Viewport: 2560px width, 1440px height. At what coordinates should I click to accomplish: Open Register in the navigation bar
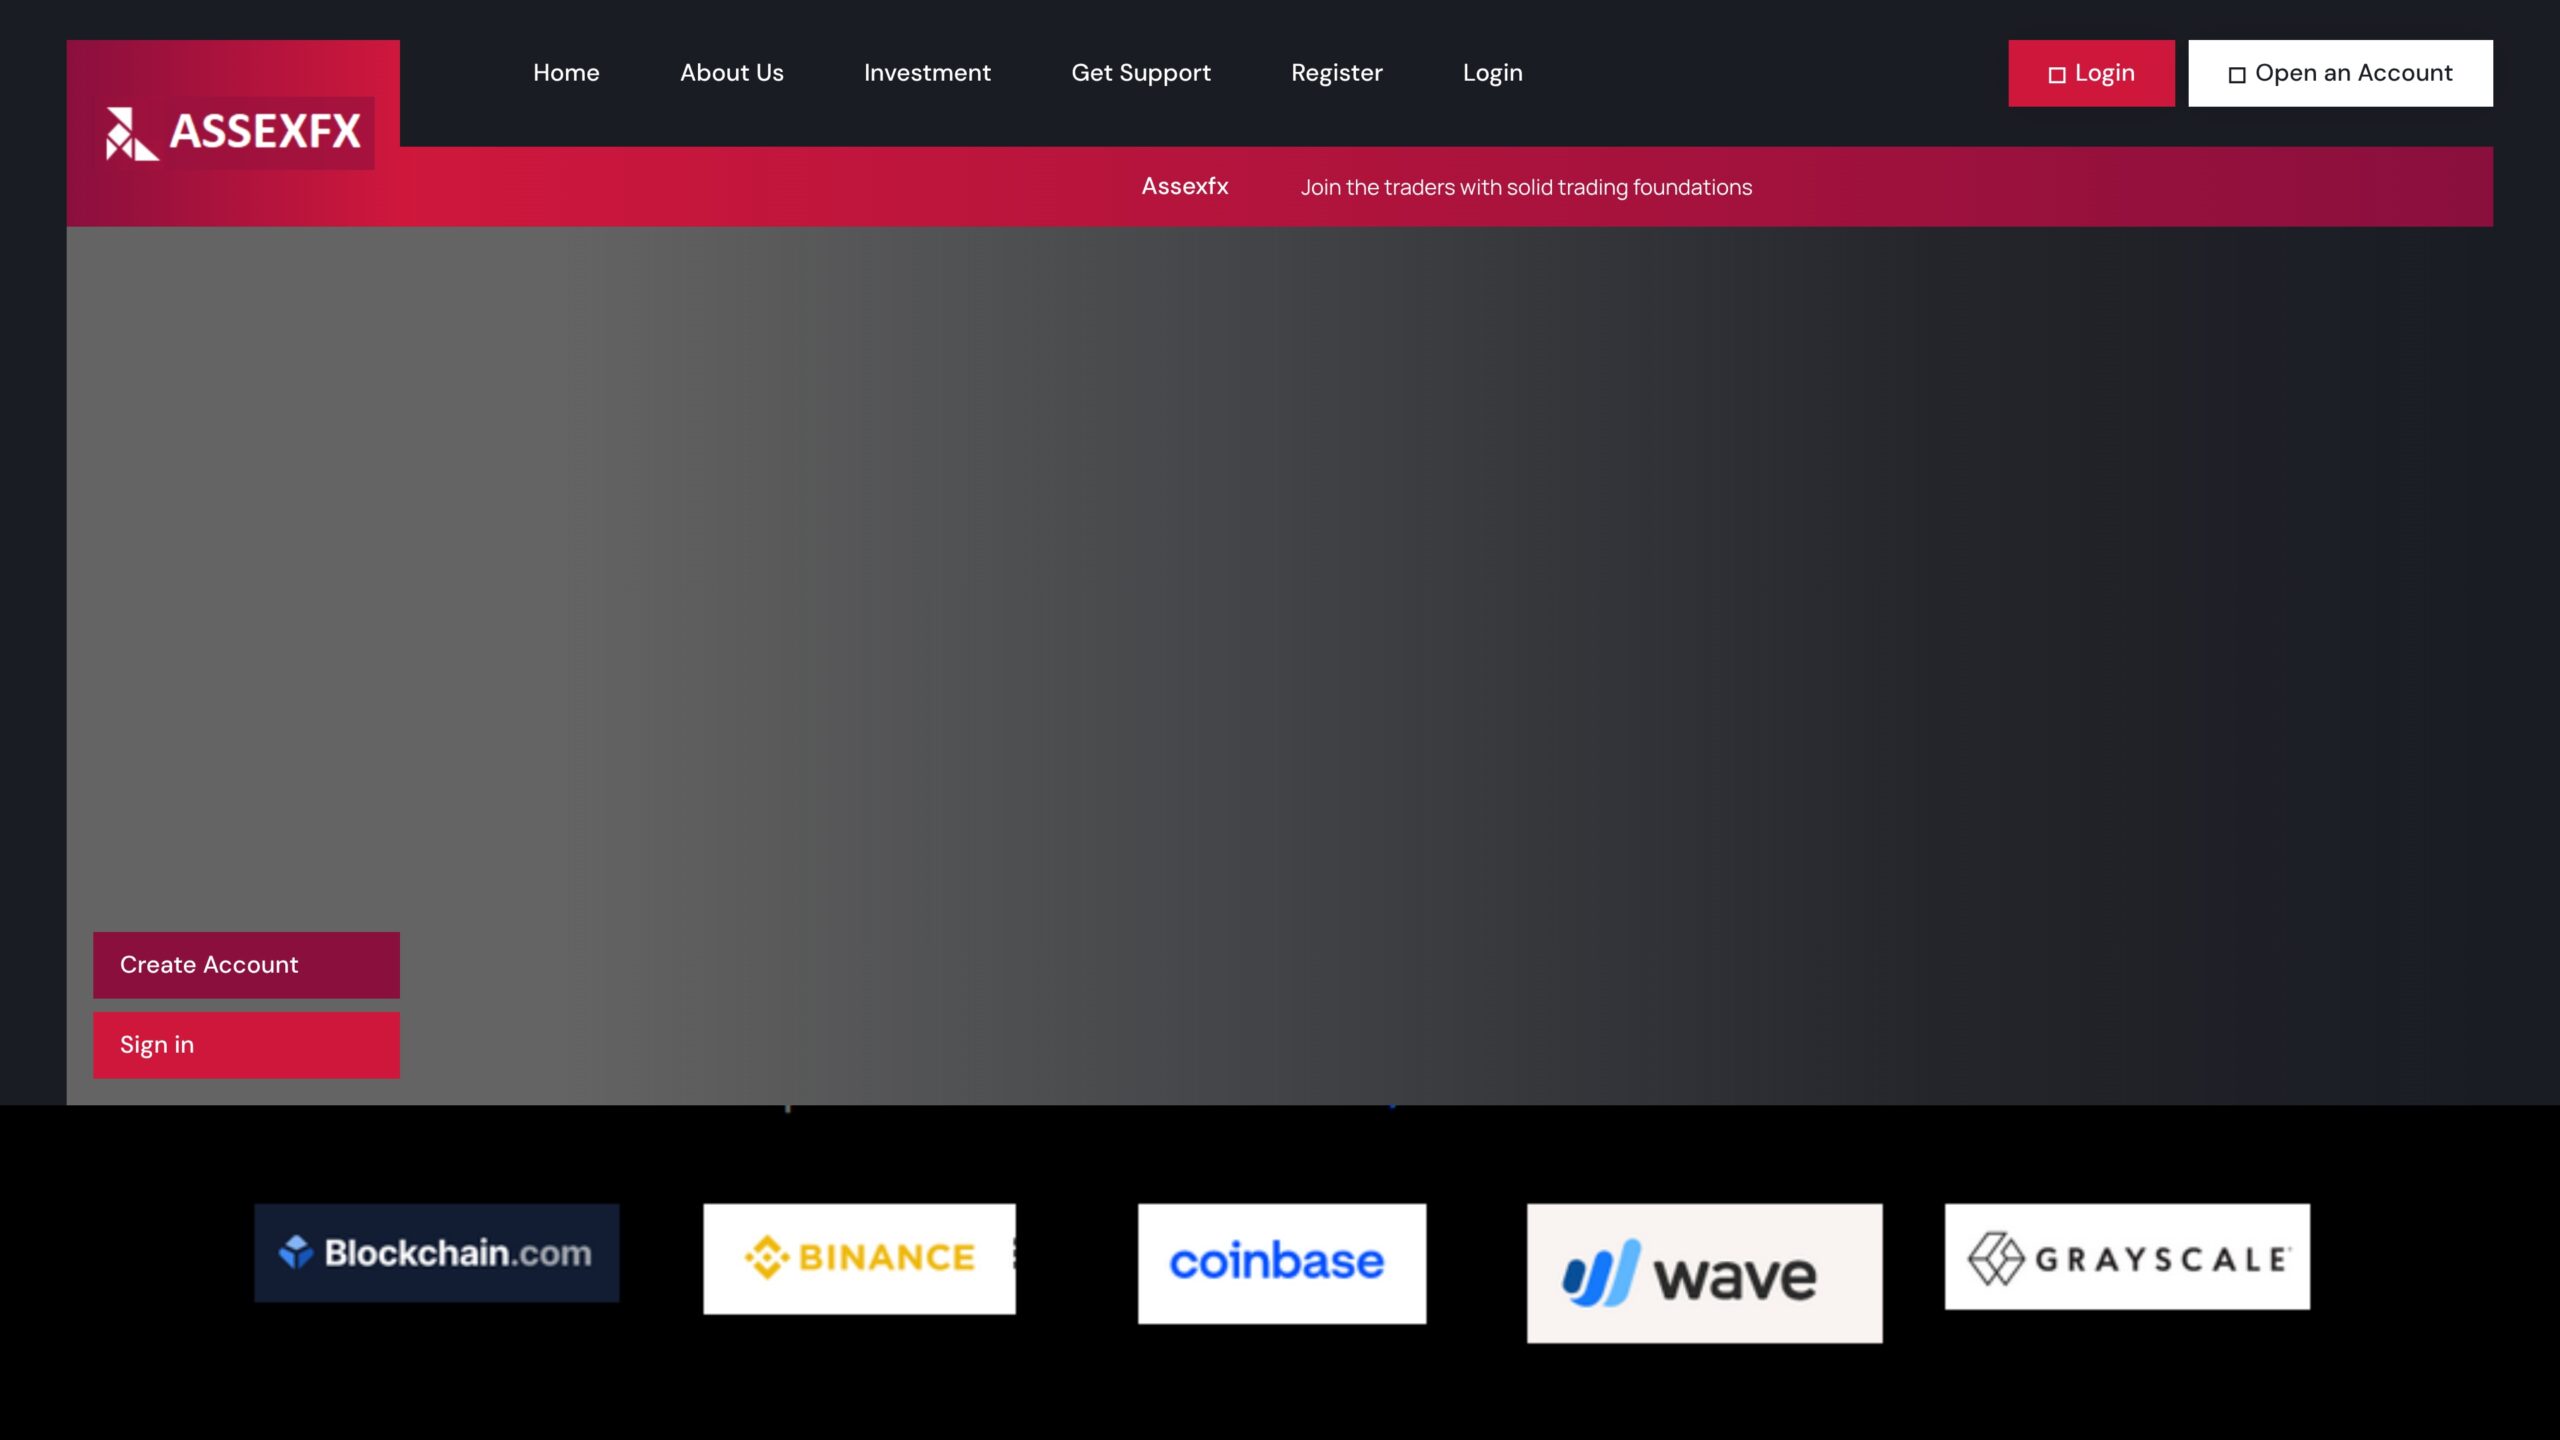pos(1336,73)
